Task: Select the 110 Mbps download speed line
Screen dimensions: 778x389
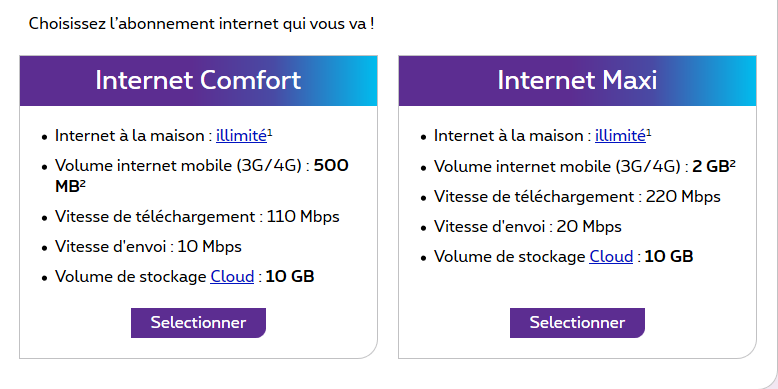Action: tap(197, 217)
